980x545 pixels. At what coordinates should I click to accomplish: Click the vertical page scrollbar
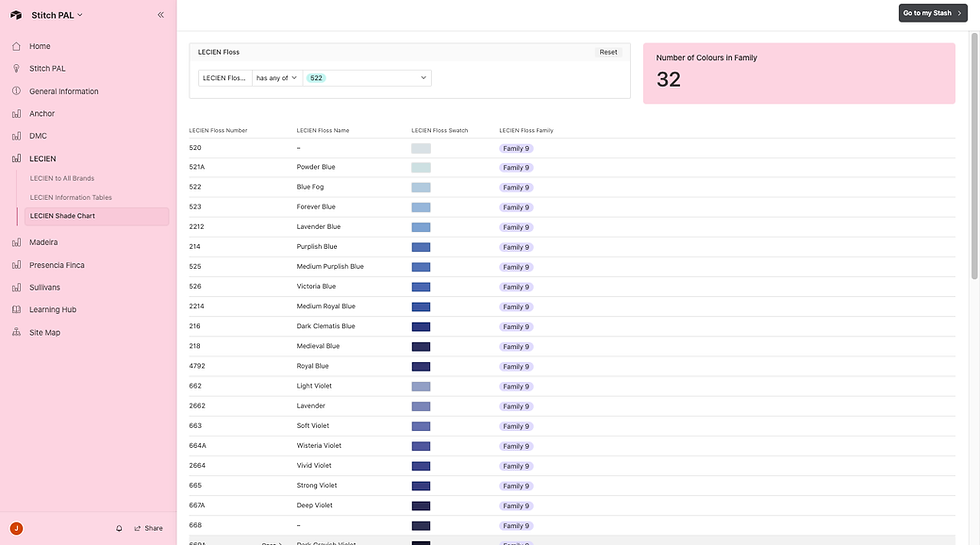click(x=974, y=156)
